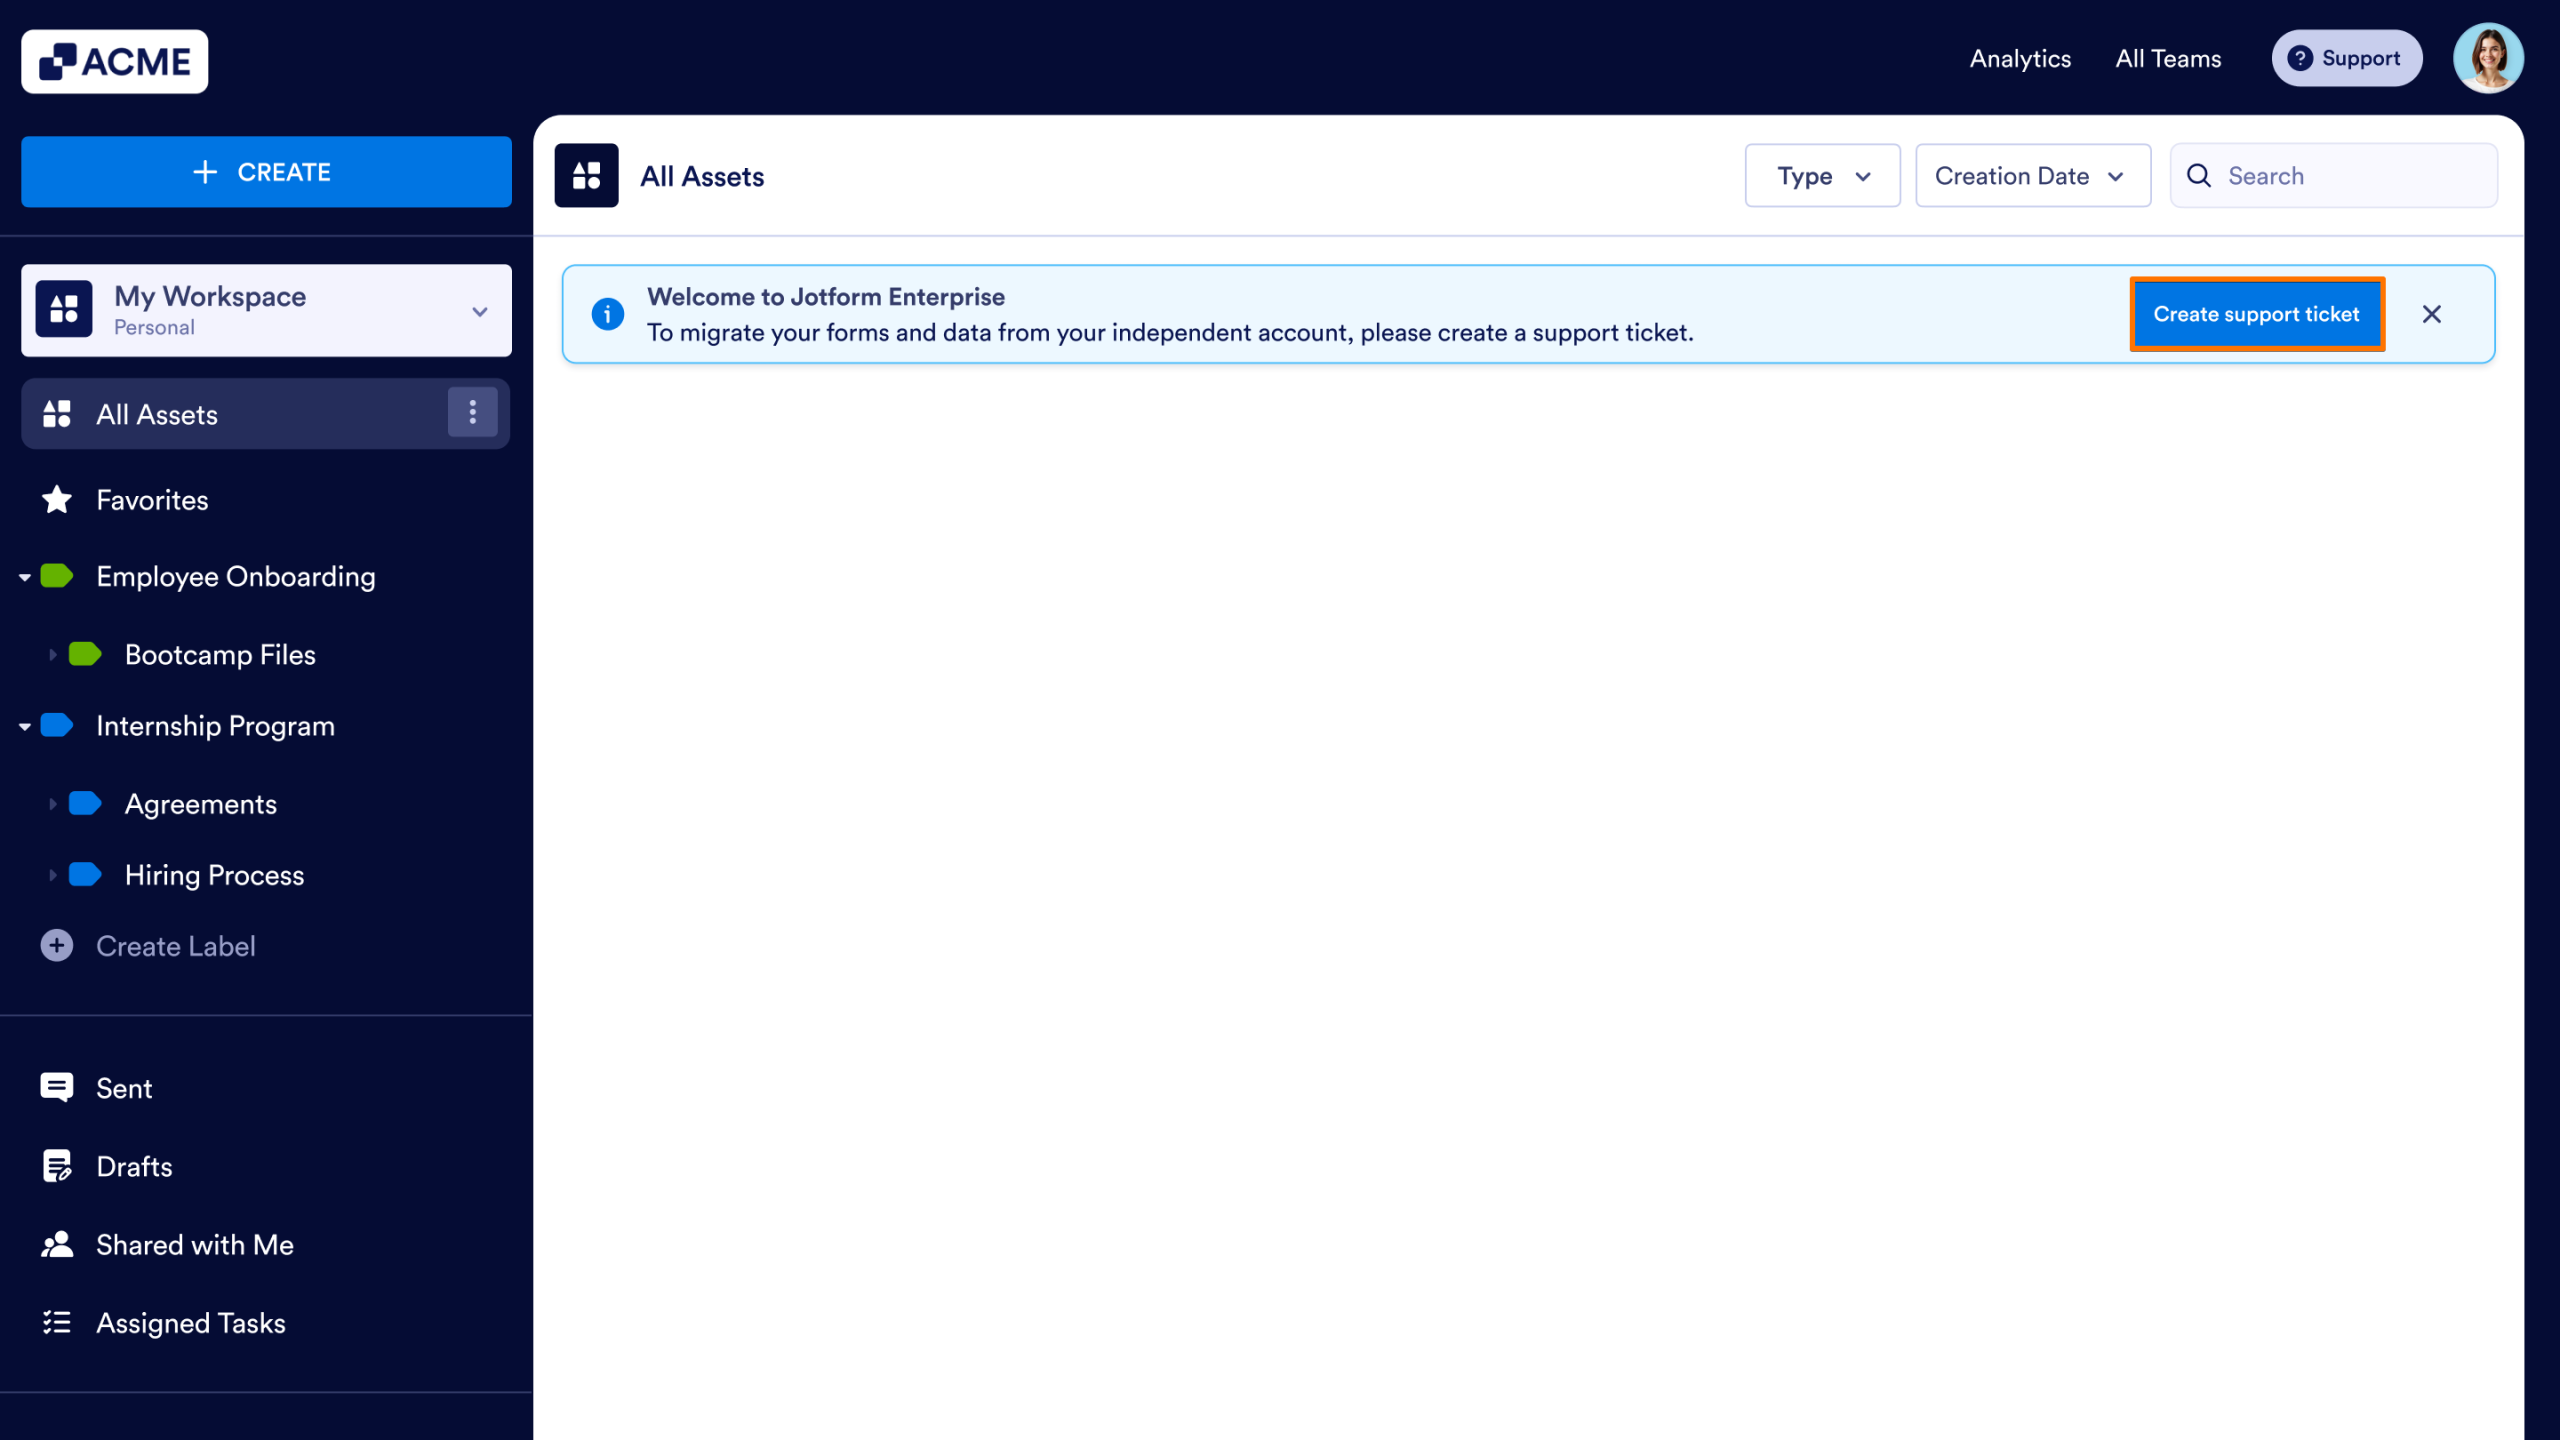Click the Create Label plus icon
Image resolution: width=2560 pixels, height=1440 pixels.
(57, 945)
